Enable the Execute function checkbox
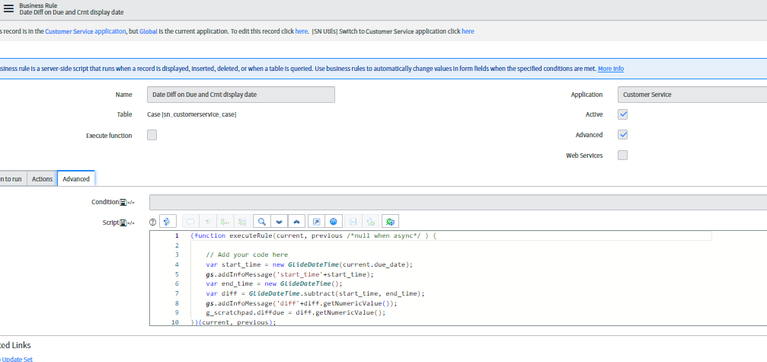This screenshot has width=767, height=362. (x=152, y=135)
